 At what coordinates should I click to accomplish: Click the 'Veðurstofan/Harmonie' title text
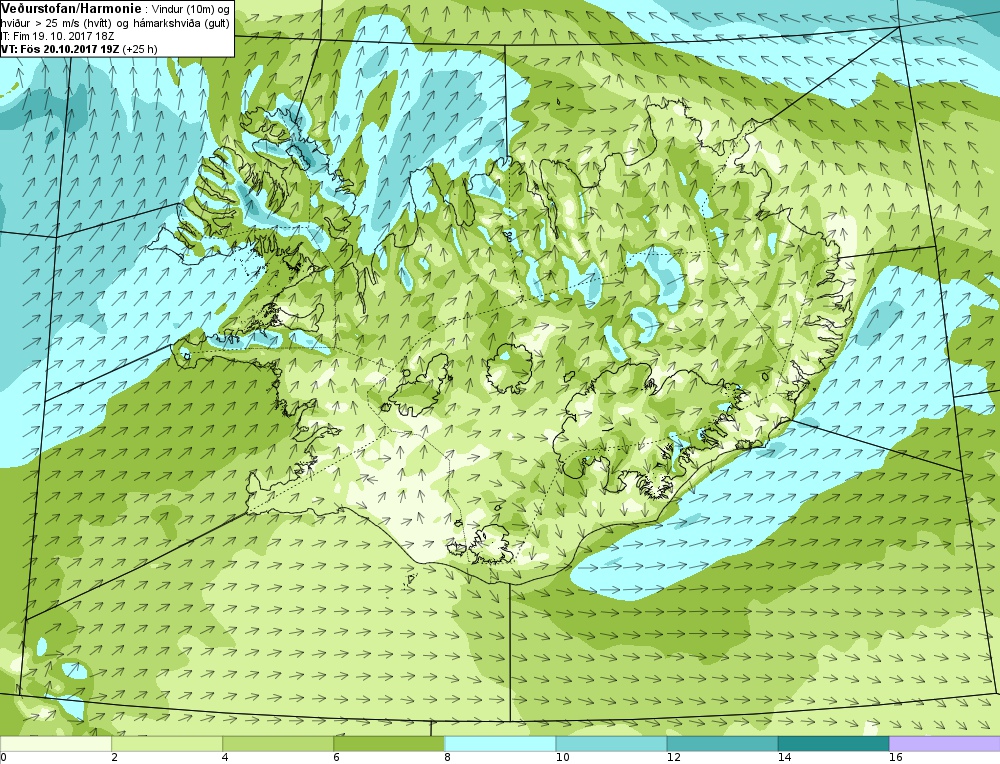(x=70, y=8)
